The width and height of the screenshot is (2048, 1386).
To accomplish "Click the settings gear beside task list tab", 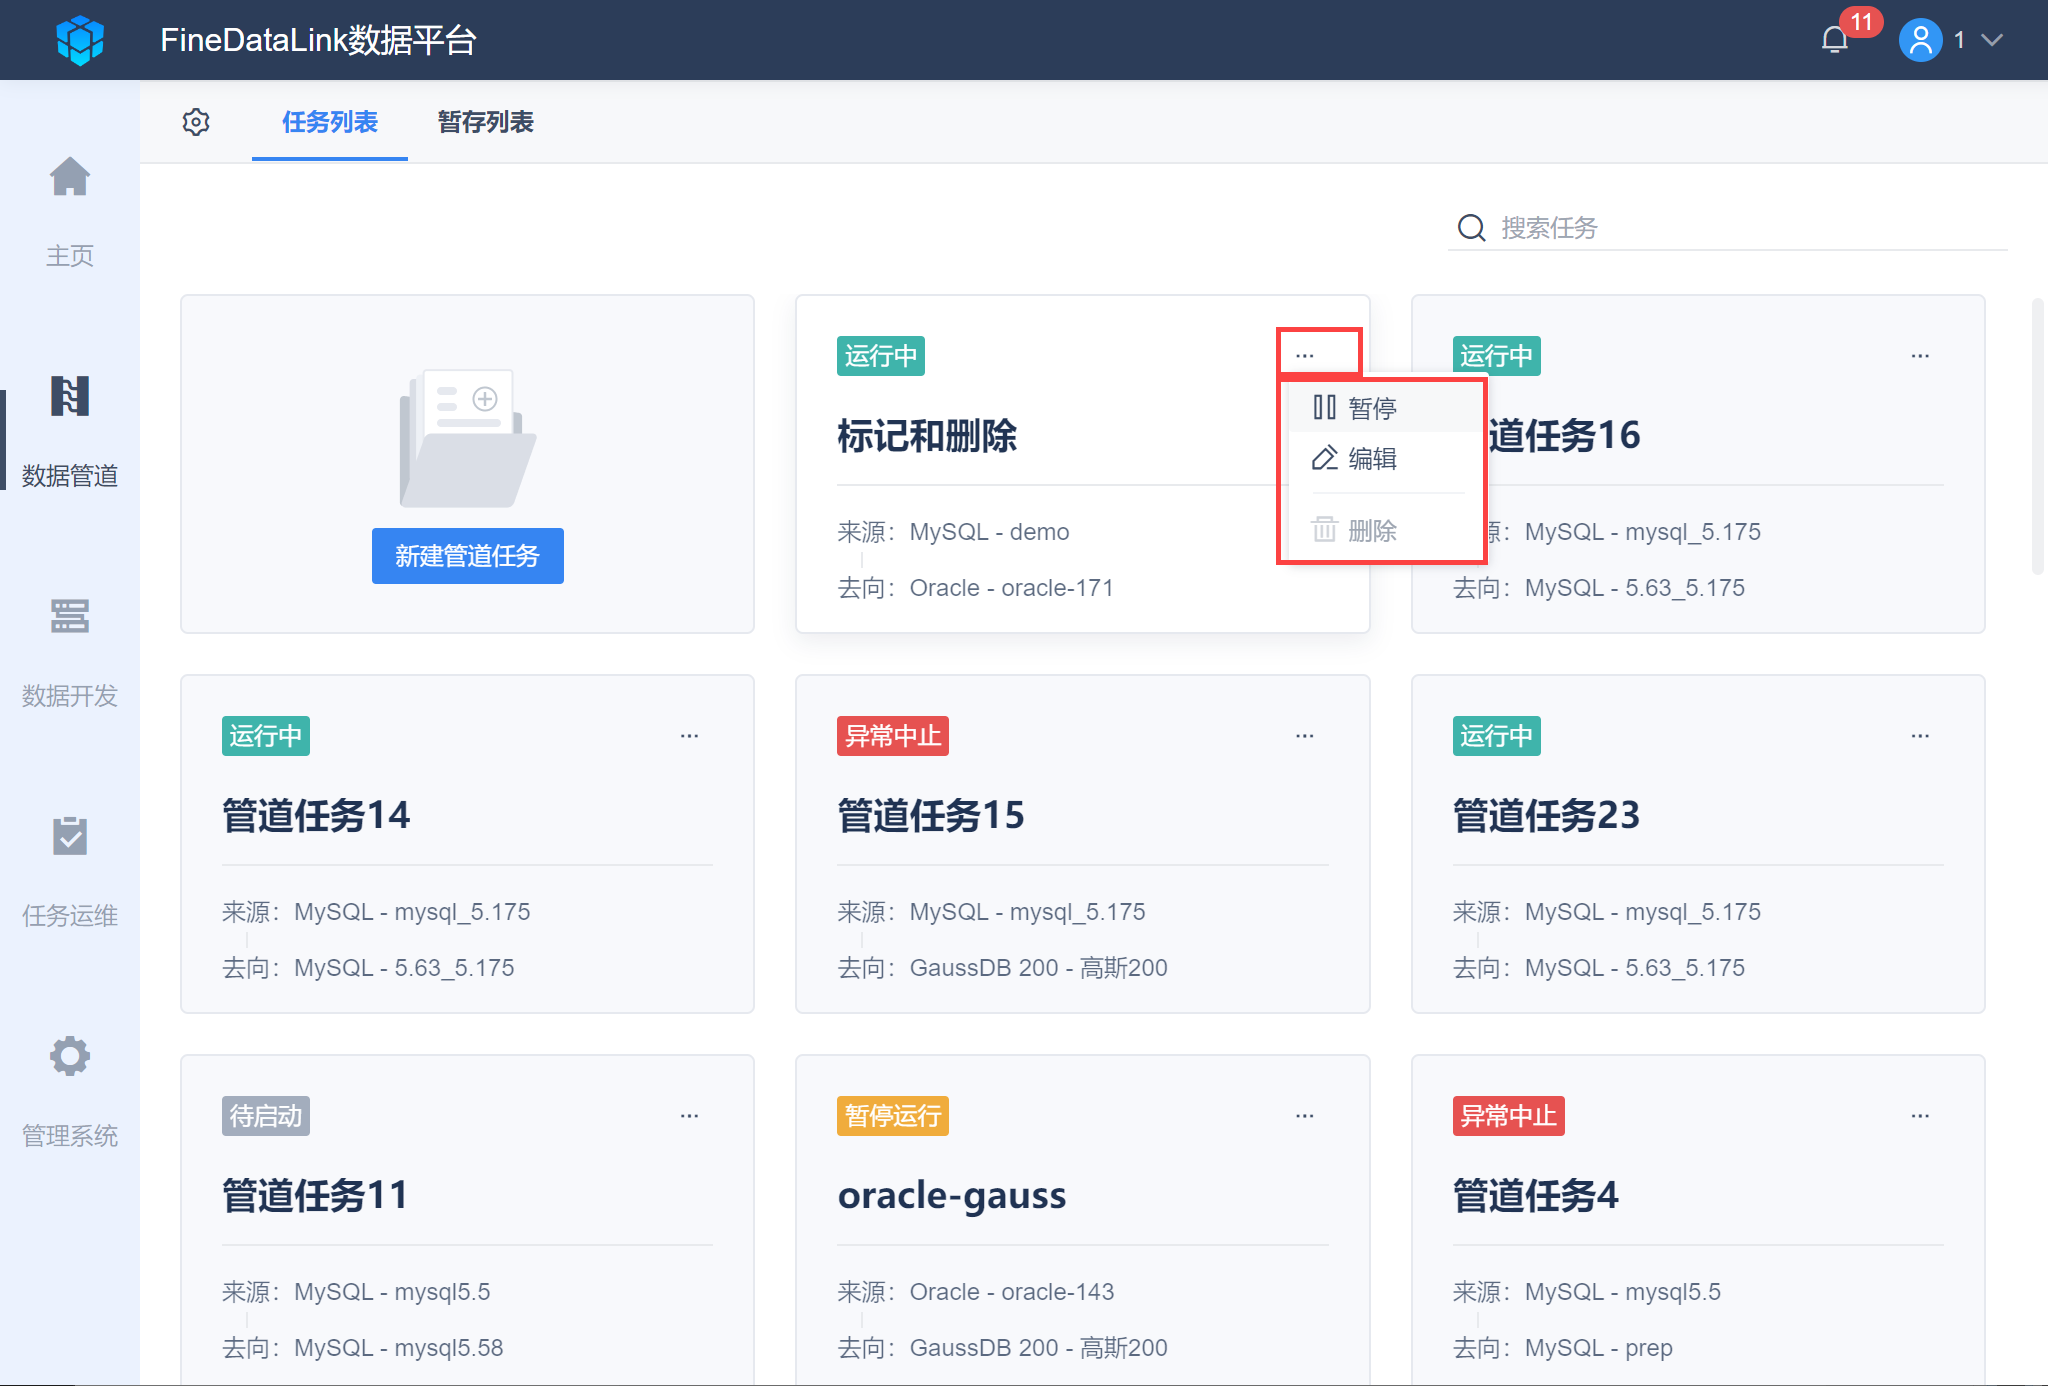I will 196,122.
